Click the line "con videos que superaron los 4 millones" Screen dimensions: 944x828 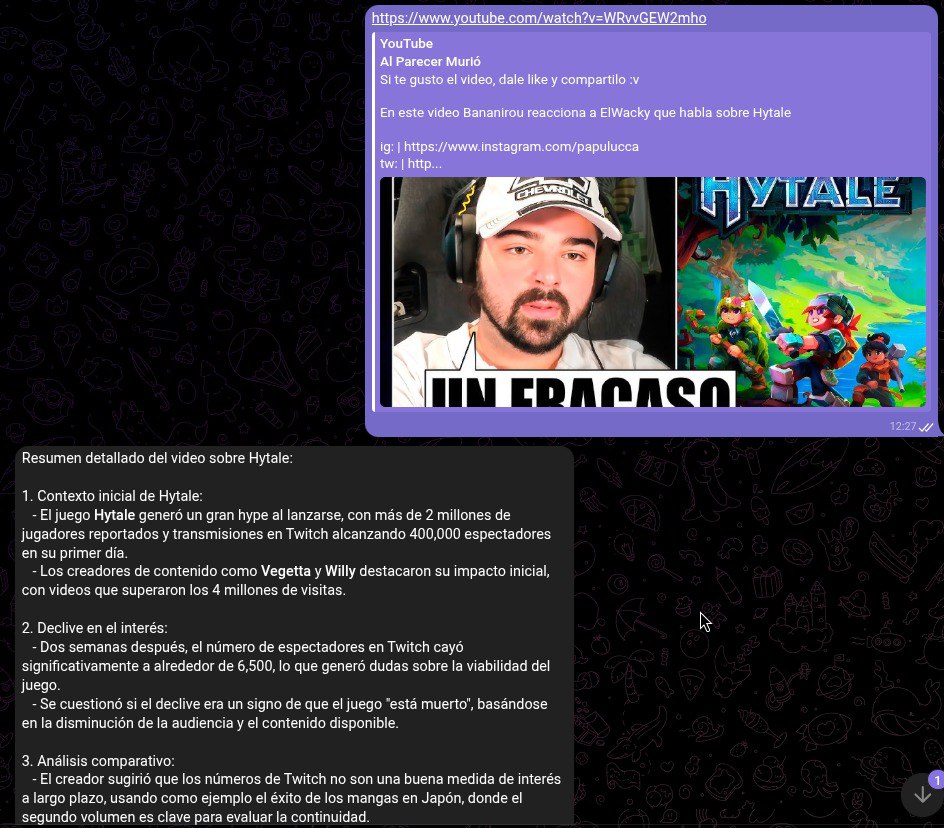(x=184, y=590)
